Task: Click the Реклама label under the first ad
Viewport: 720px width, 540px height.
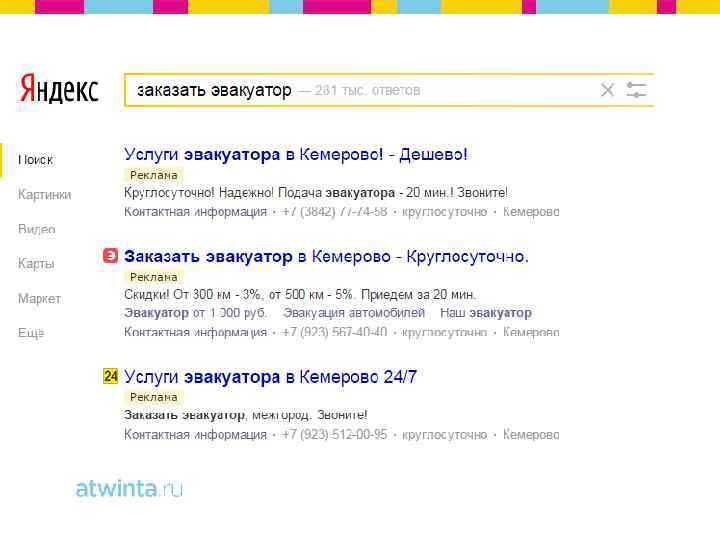Action: (154, 175)
